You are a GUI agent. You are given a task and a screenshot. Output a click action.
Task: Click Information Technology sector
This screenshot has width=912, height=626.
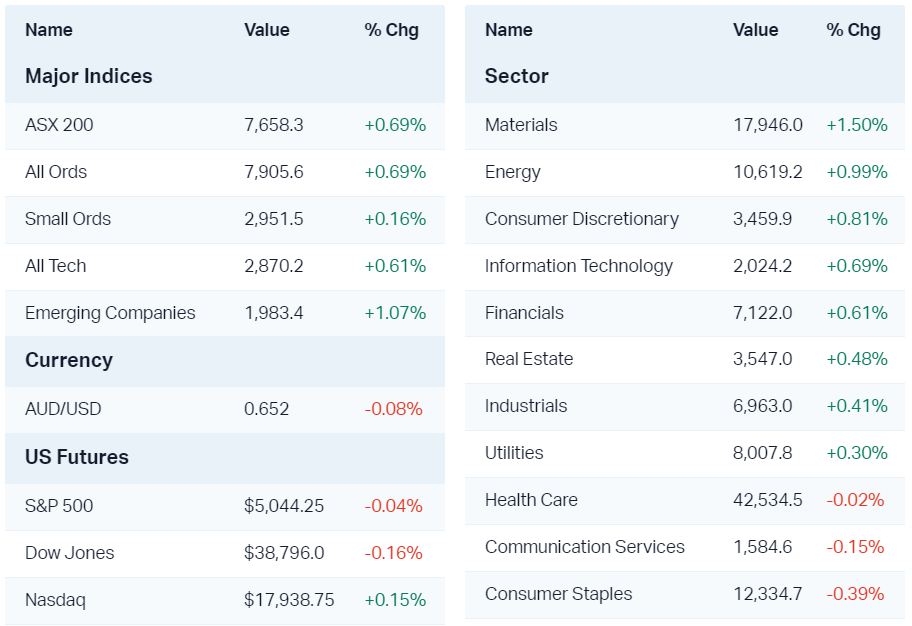(579, 266)
